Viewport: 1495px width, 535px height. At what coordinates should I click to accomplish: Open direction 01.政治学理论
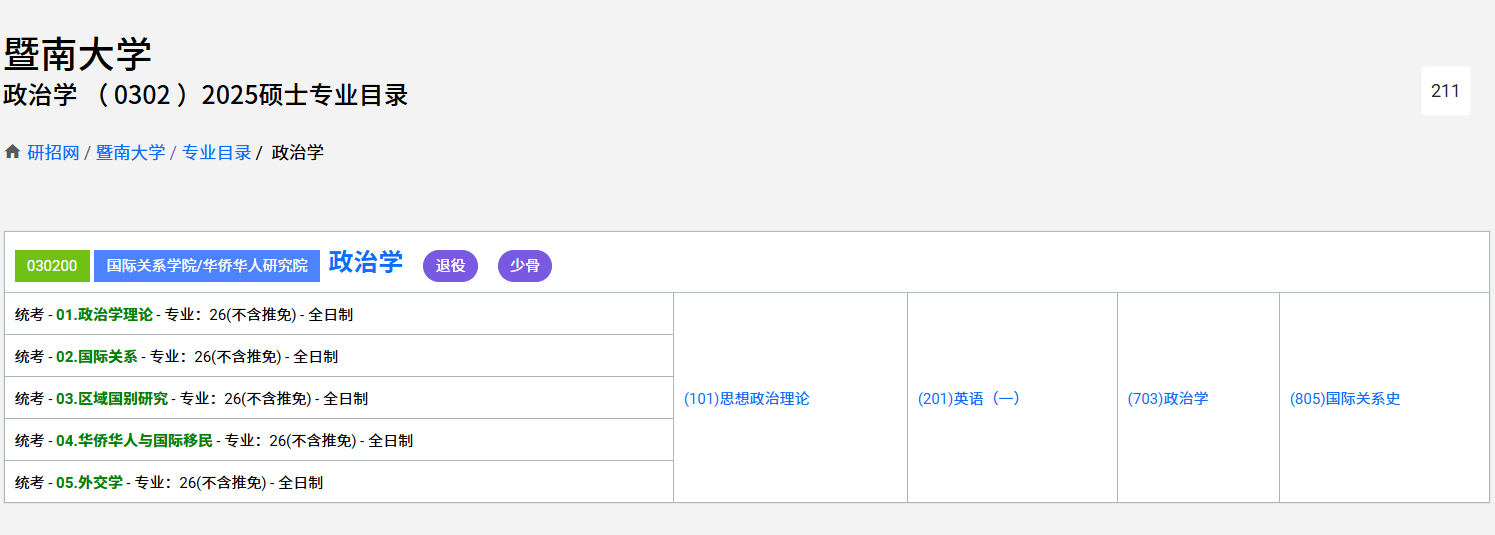(x=104, y=315)
